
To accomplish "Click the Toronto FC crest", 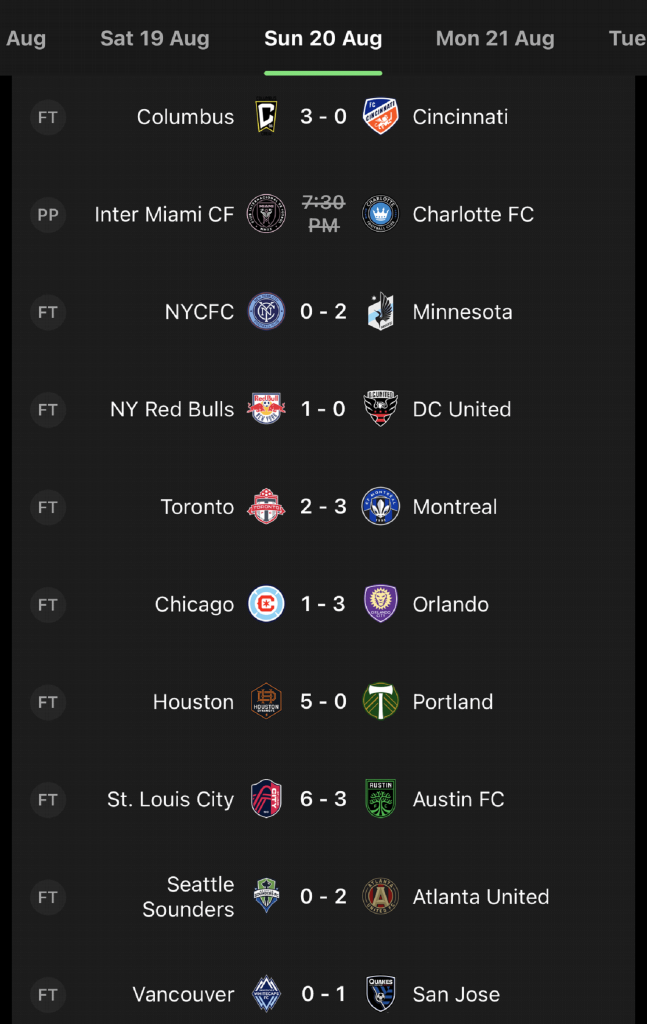I will pos(266,506).
